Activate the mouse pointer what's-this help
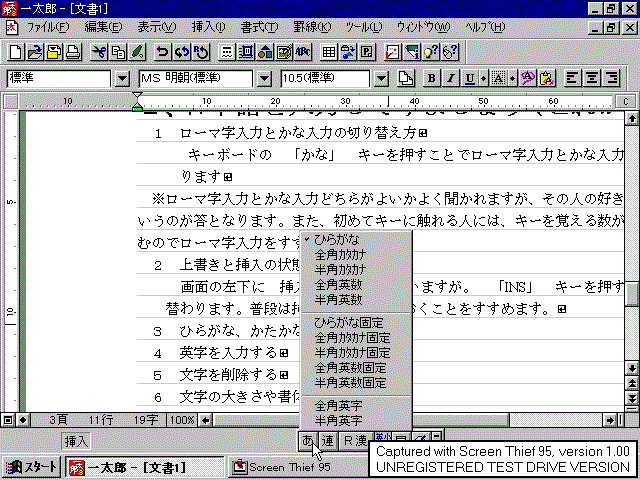The image size is (640, 480). point(450,52)
